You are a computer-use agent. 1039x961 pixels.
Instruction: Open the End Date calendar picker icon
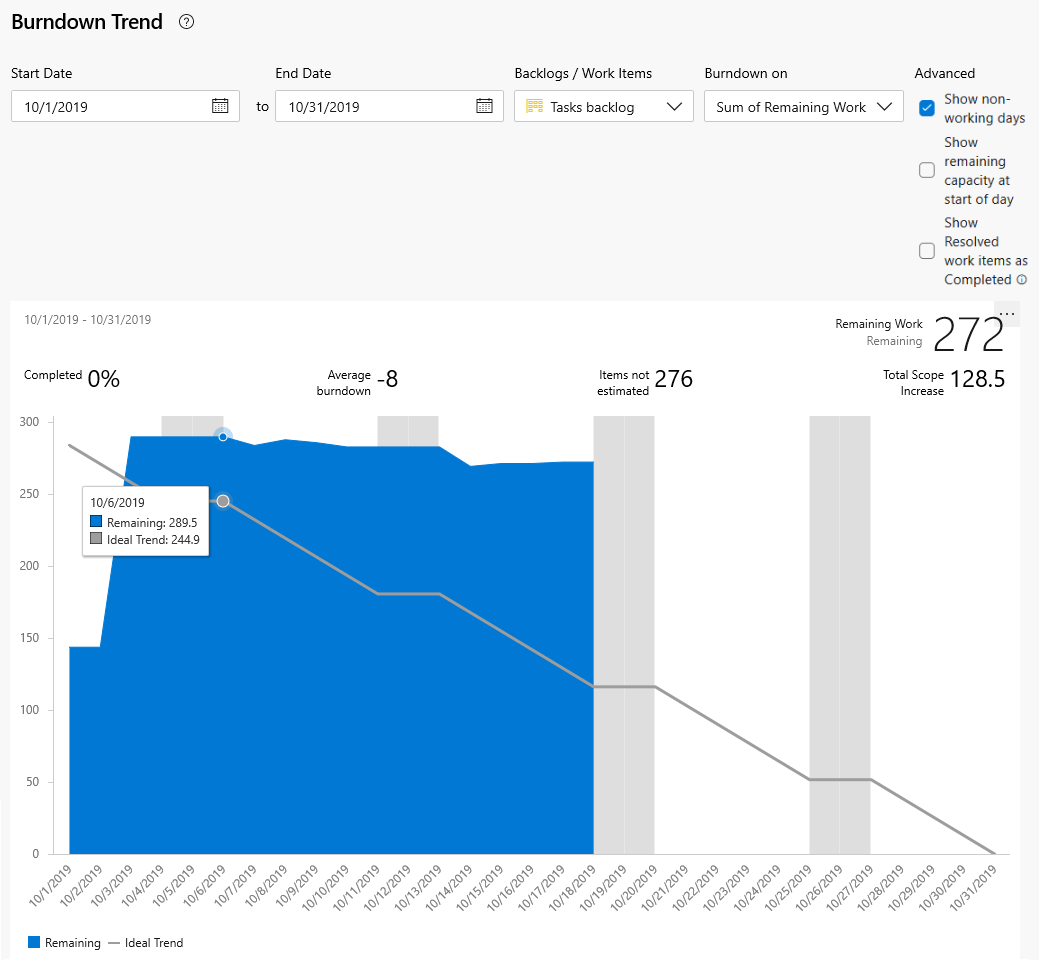485,106
